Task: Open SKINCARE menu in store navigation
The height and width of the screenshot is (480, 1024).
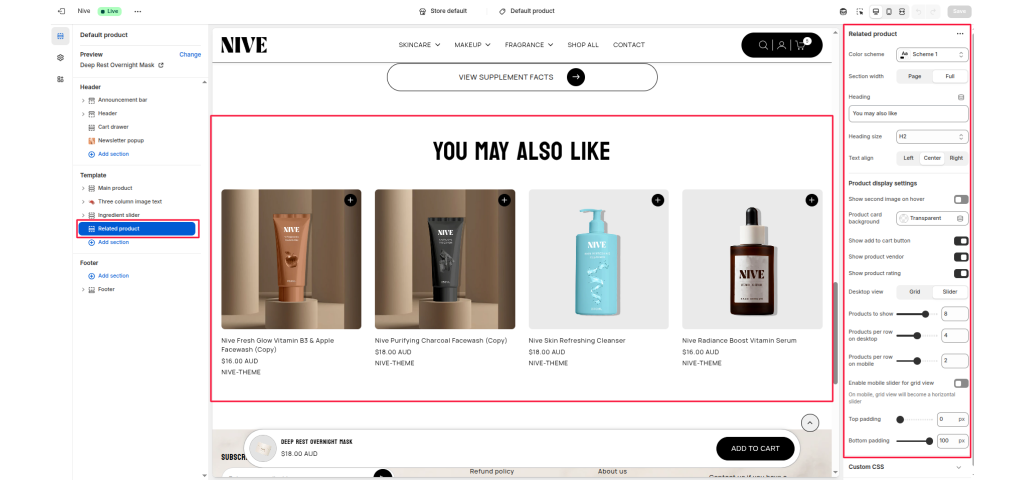Action: point(419,45)
